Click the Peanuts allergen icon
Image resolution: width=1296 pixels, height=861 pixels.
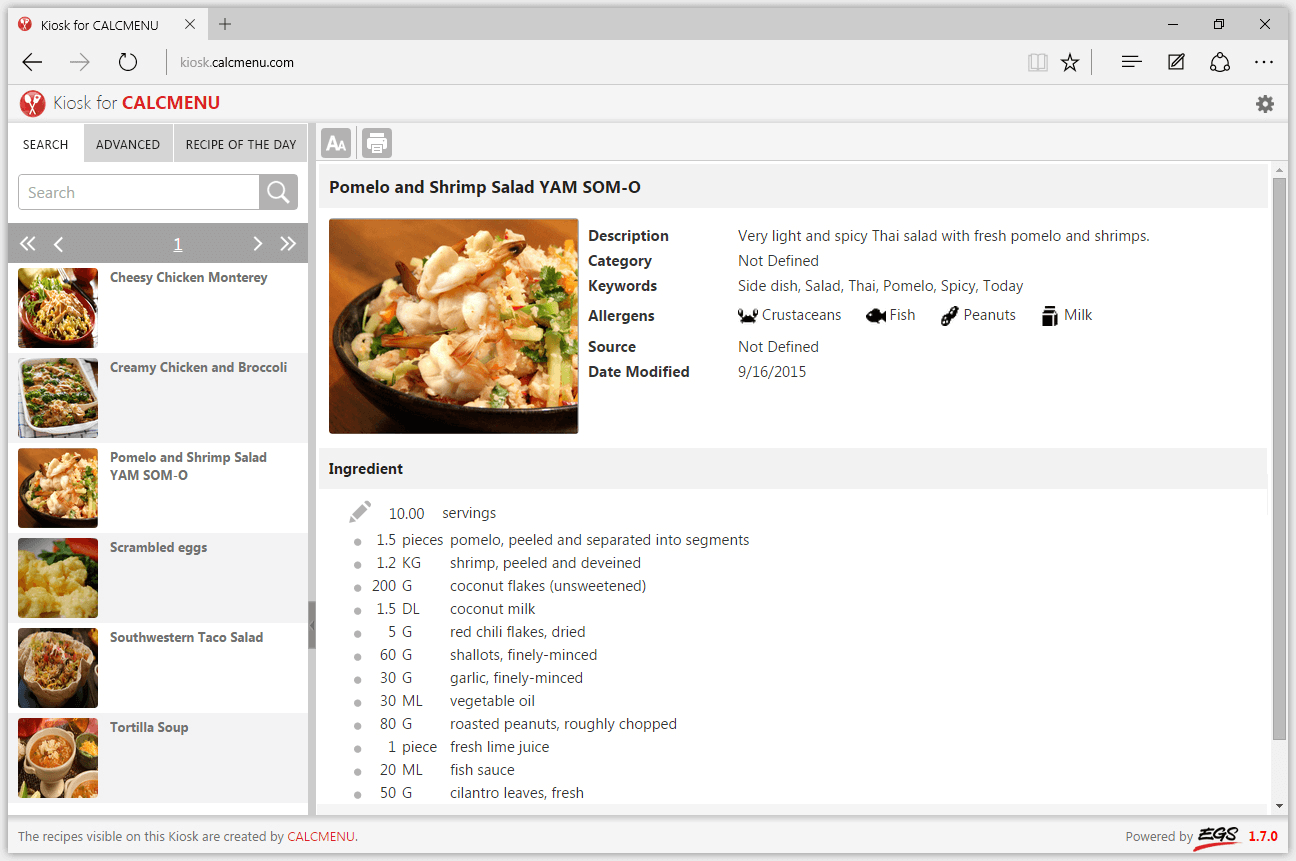948,314
